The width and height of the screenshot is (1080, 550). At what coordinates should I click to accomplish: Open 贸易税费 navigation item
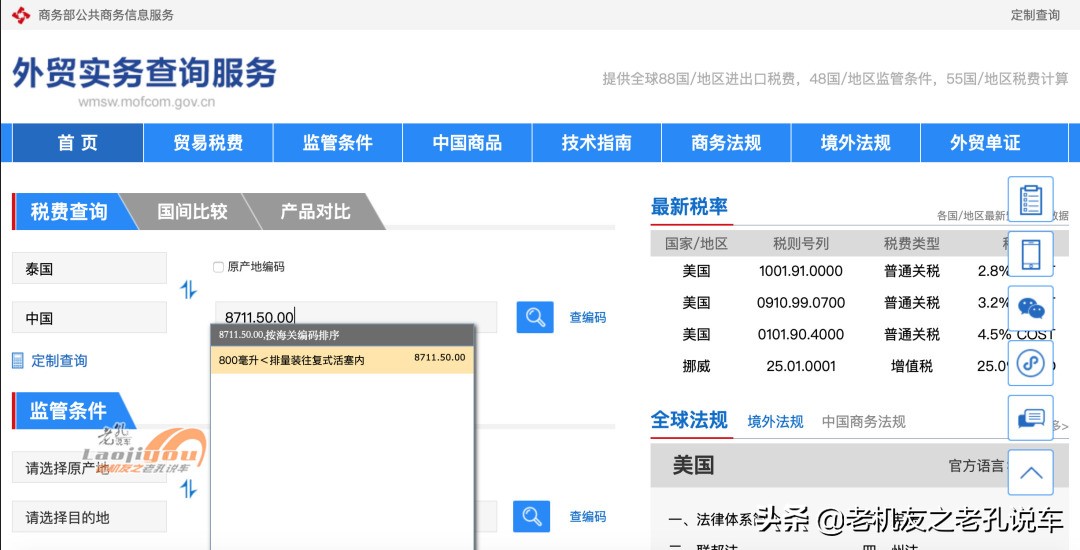(208, 142)
